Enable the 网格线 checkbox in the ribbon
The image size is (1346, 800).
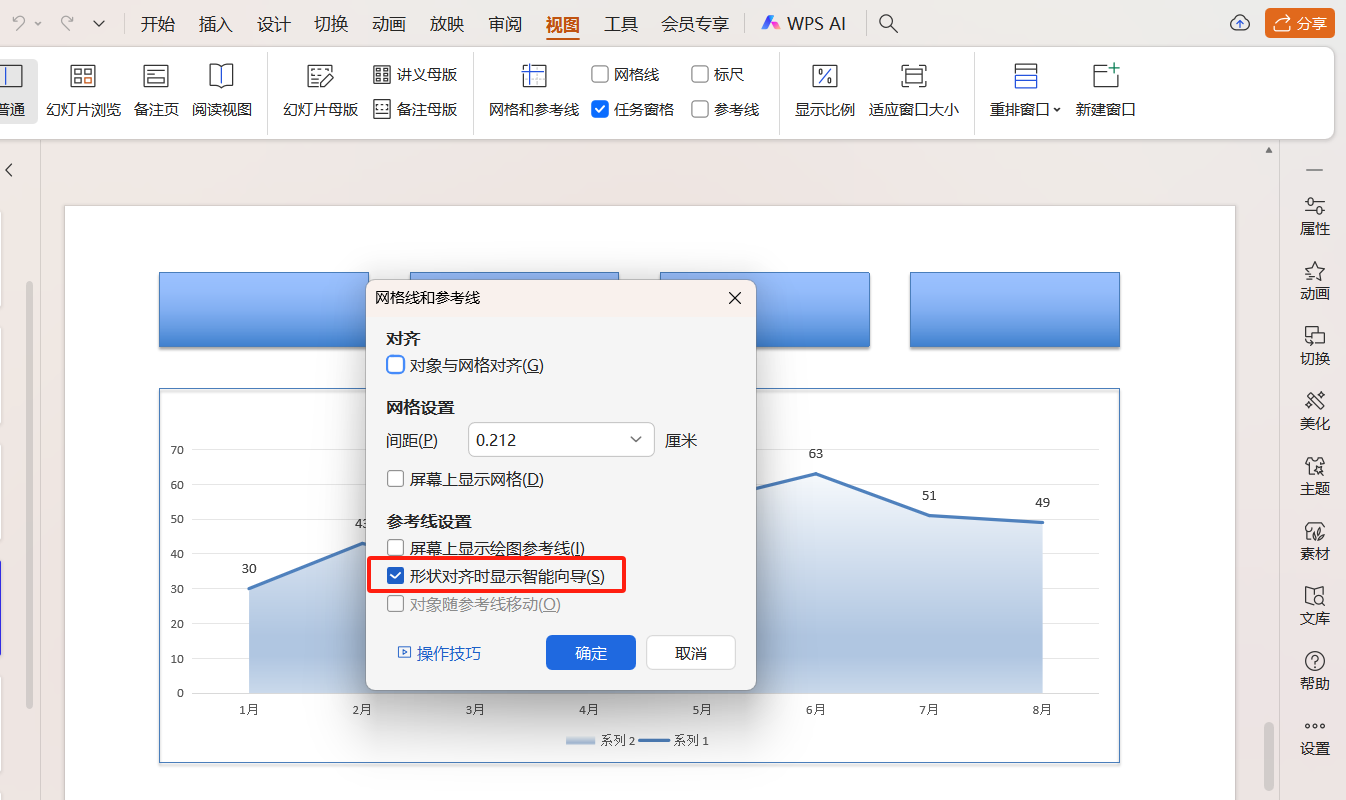click(x=599, y=73)
